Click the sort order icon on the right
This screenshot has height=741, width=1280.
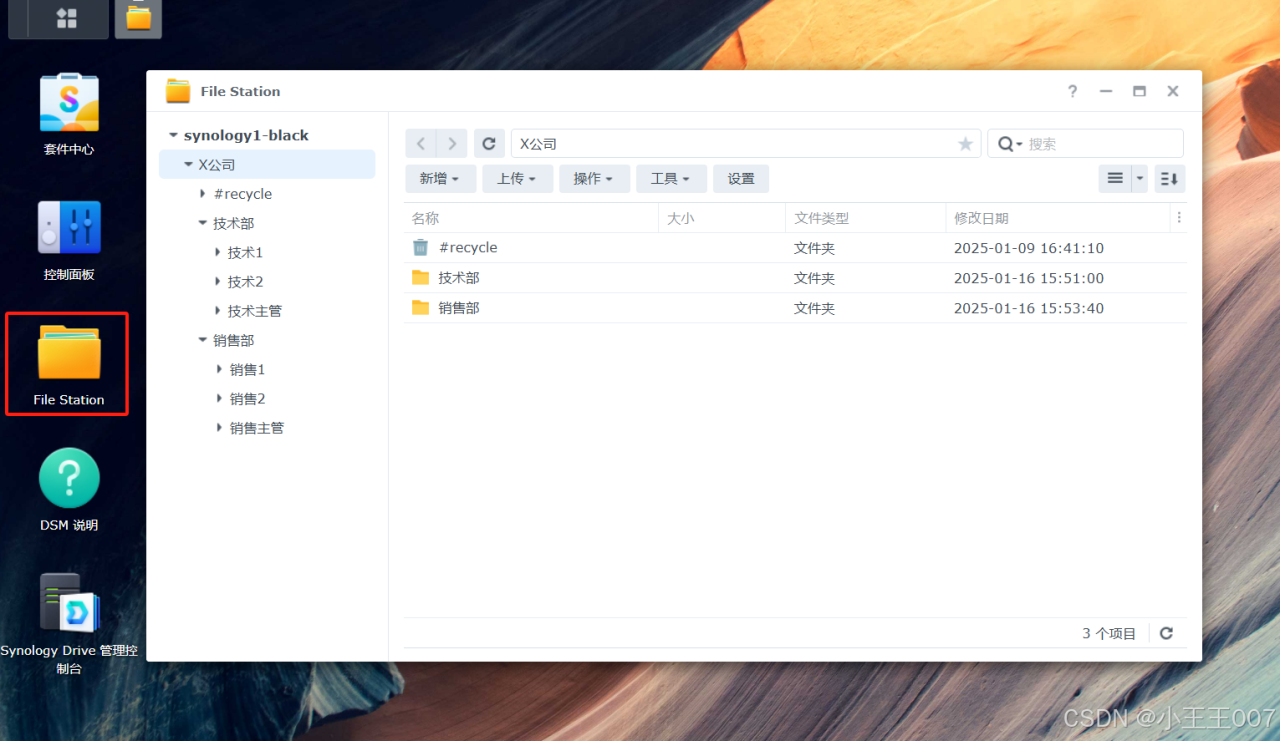click(x=1169, y=178)
